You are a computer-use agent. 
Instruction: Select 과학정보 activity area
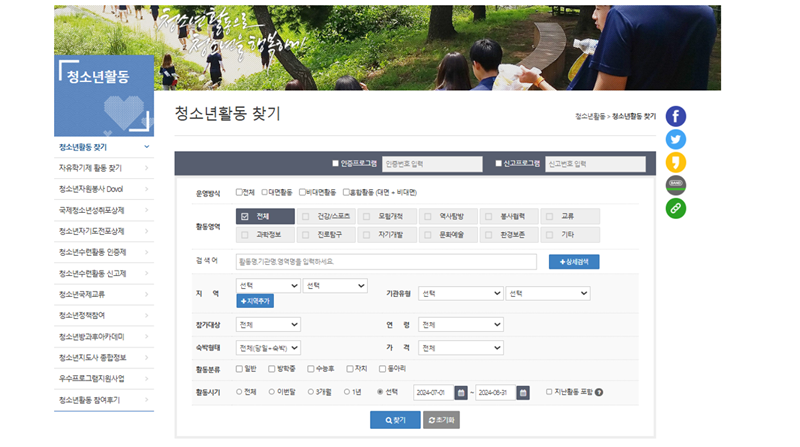click(x=265, y=235)
